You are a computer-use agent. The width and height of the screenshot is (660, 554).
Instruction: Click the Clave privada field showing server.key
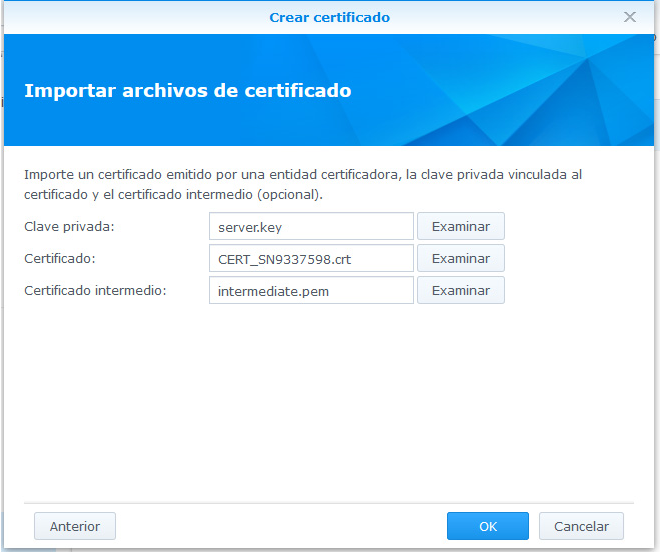click(311, 226)
